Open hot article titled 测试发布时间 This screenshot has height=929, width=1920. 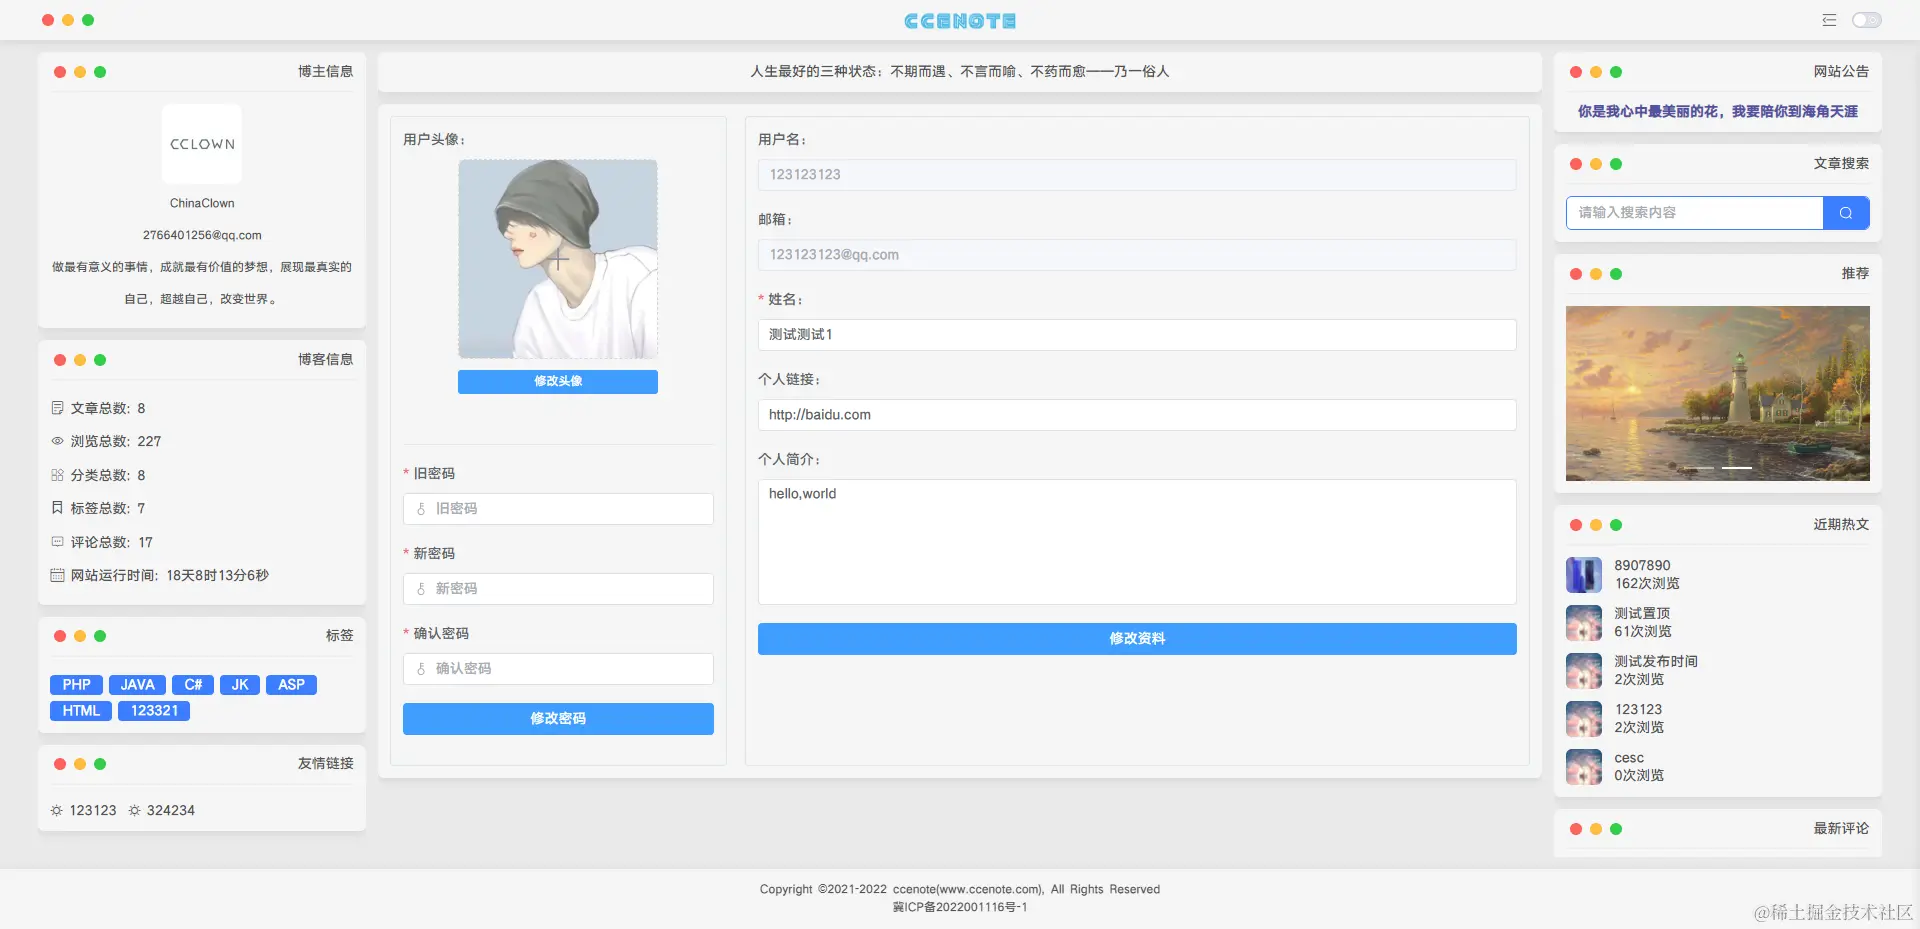click(x=1656, y=662)
